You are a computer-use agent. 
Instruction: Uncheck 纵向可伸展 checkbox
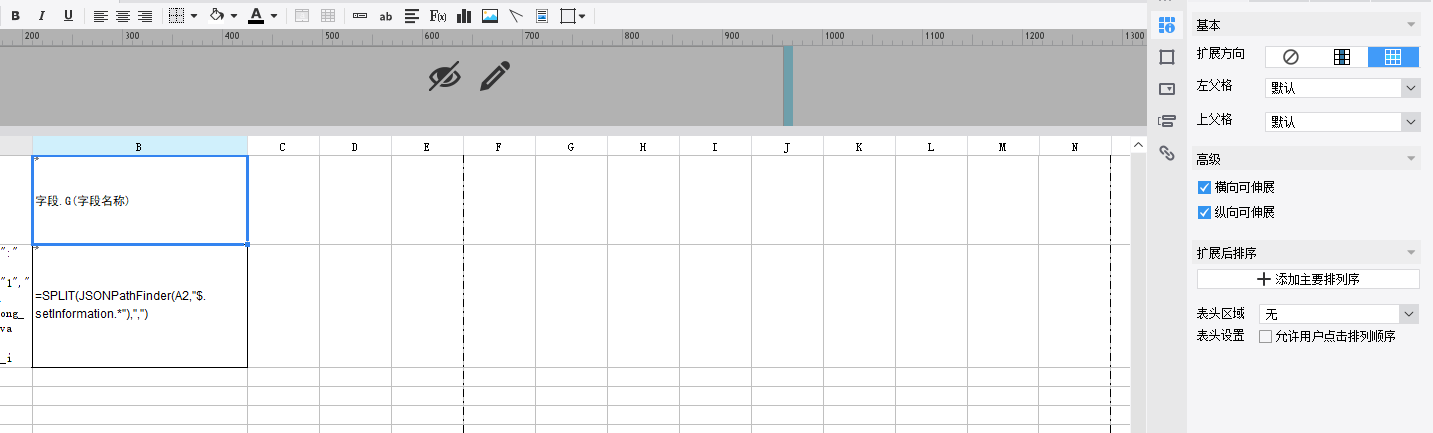1204,212
